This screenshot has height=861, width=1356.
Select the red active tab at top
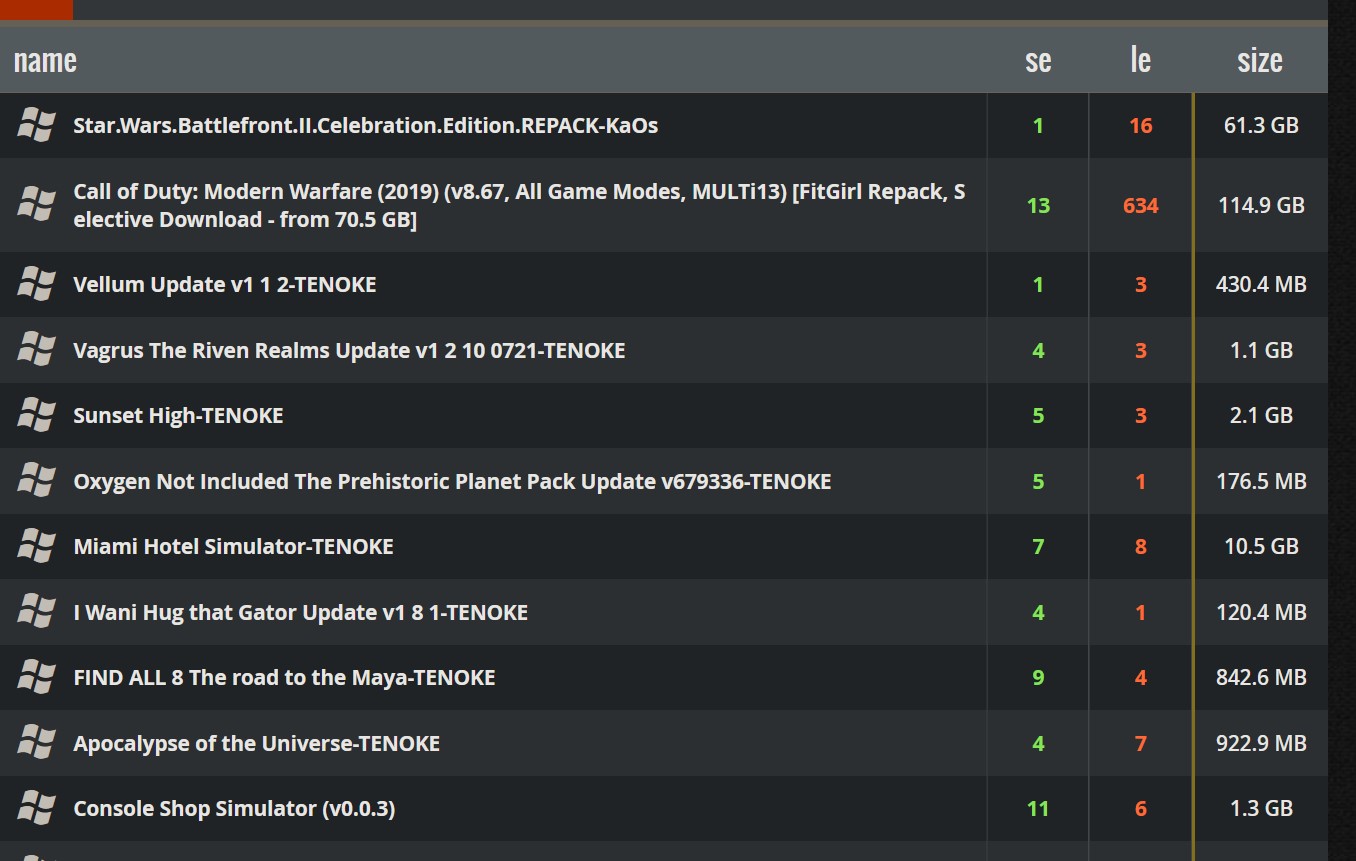36,9
